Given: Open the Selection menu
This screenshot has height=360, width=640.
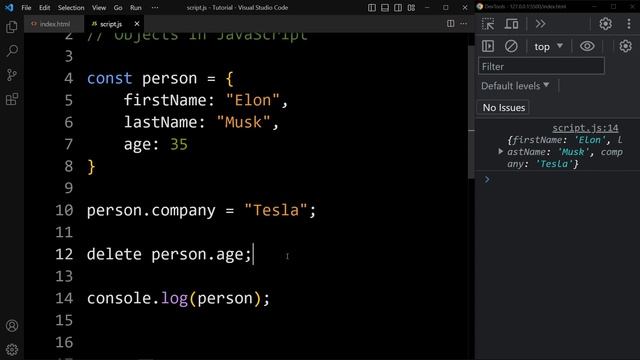Looking at the screenshot, I should (x=71, y=8).
